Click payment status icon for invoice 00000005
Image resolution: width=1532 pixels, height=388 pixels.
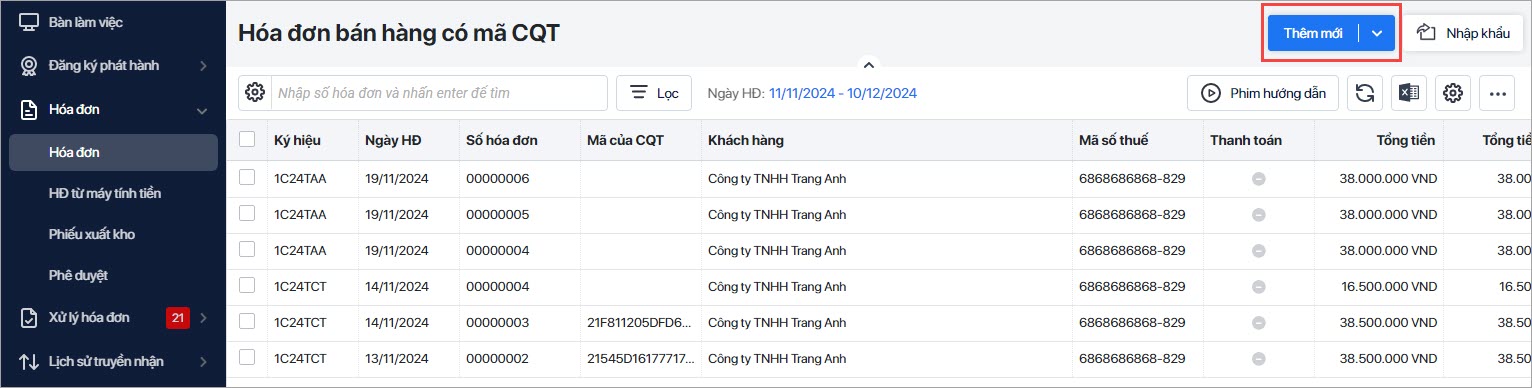pyautogui.click(x=1259, y=215)
